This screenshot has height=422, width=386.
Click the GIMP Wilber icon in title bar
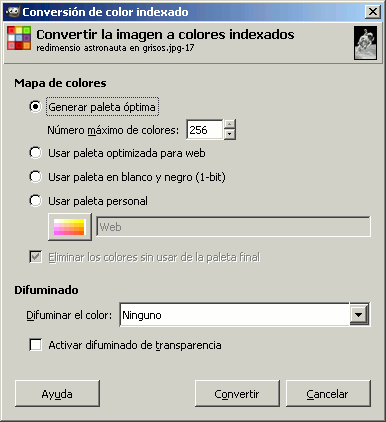point(13,12)
